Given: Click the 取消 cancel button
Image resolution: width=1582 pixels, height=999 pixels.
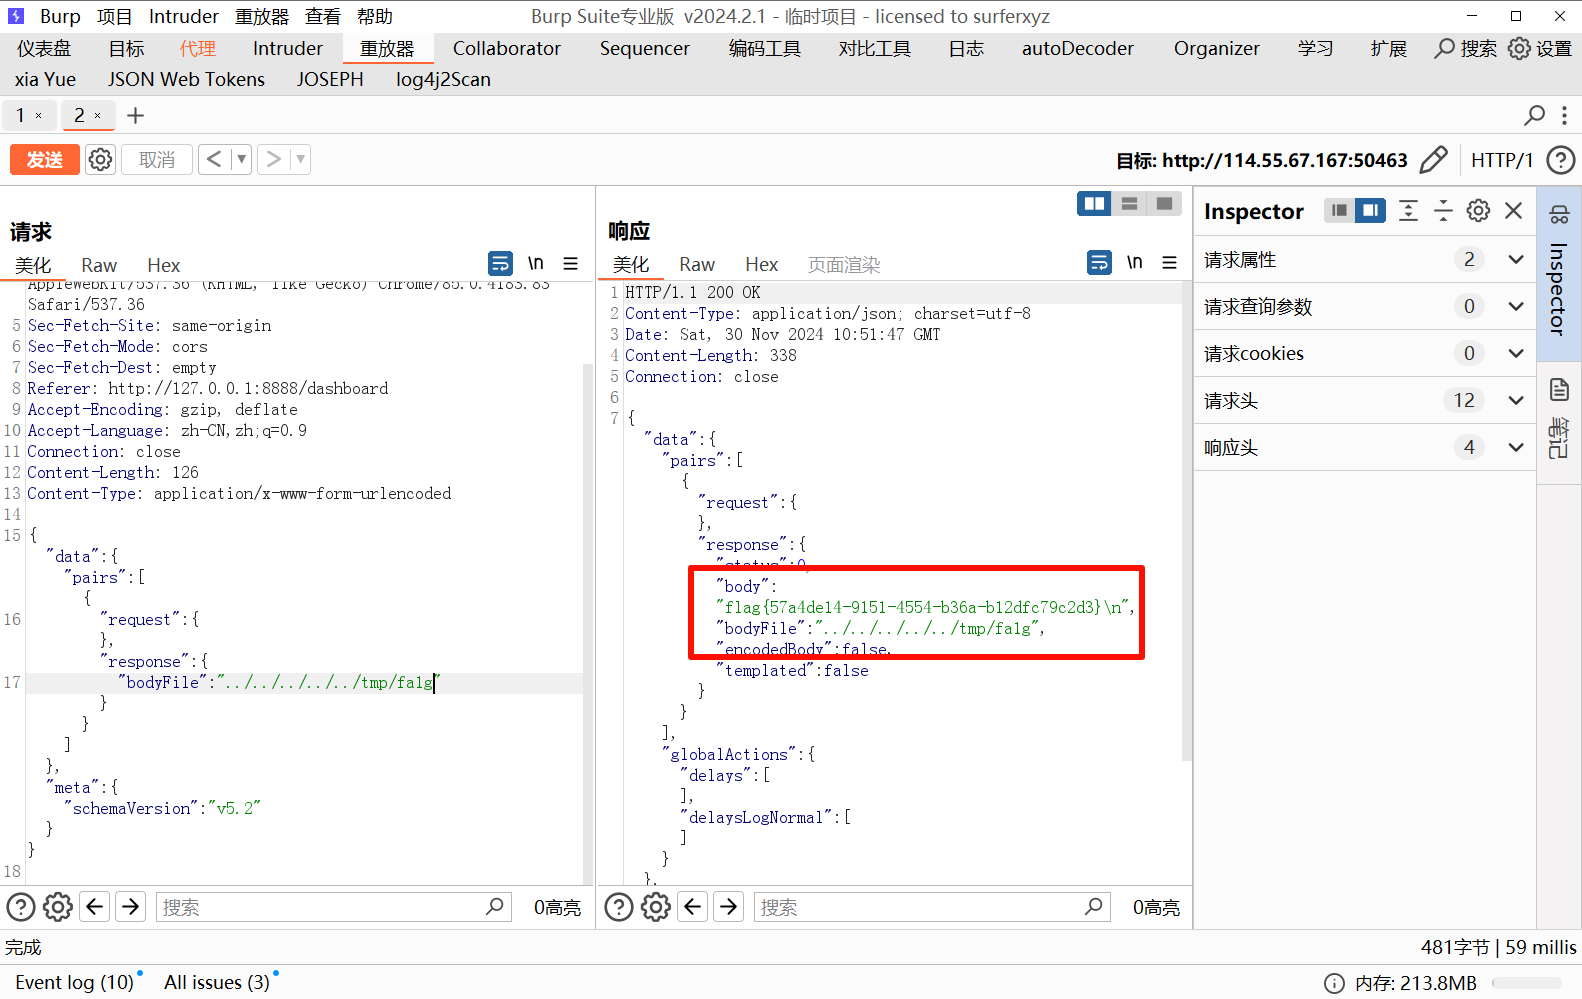Looking at the screenshot, I should (157, 160).
